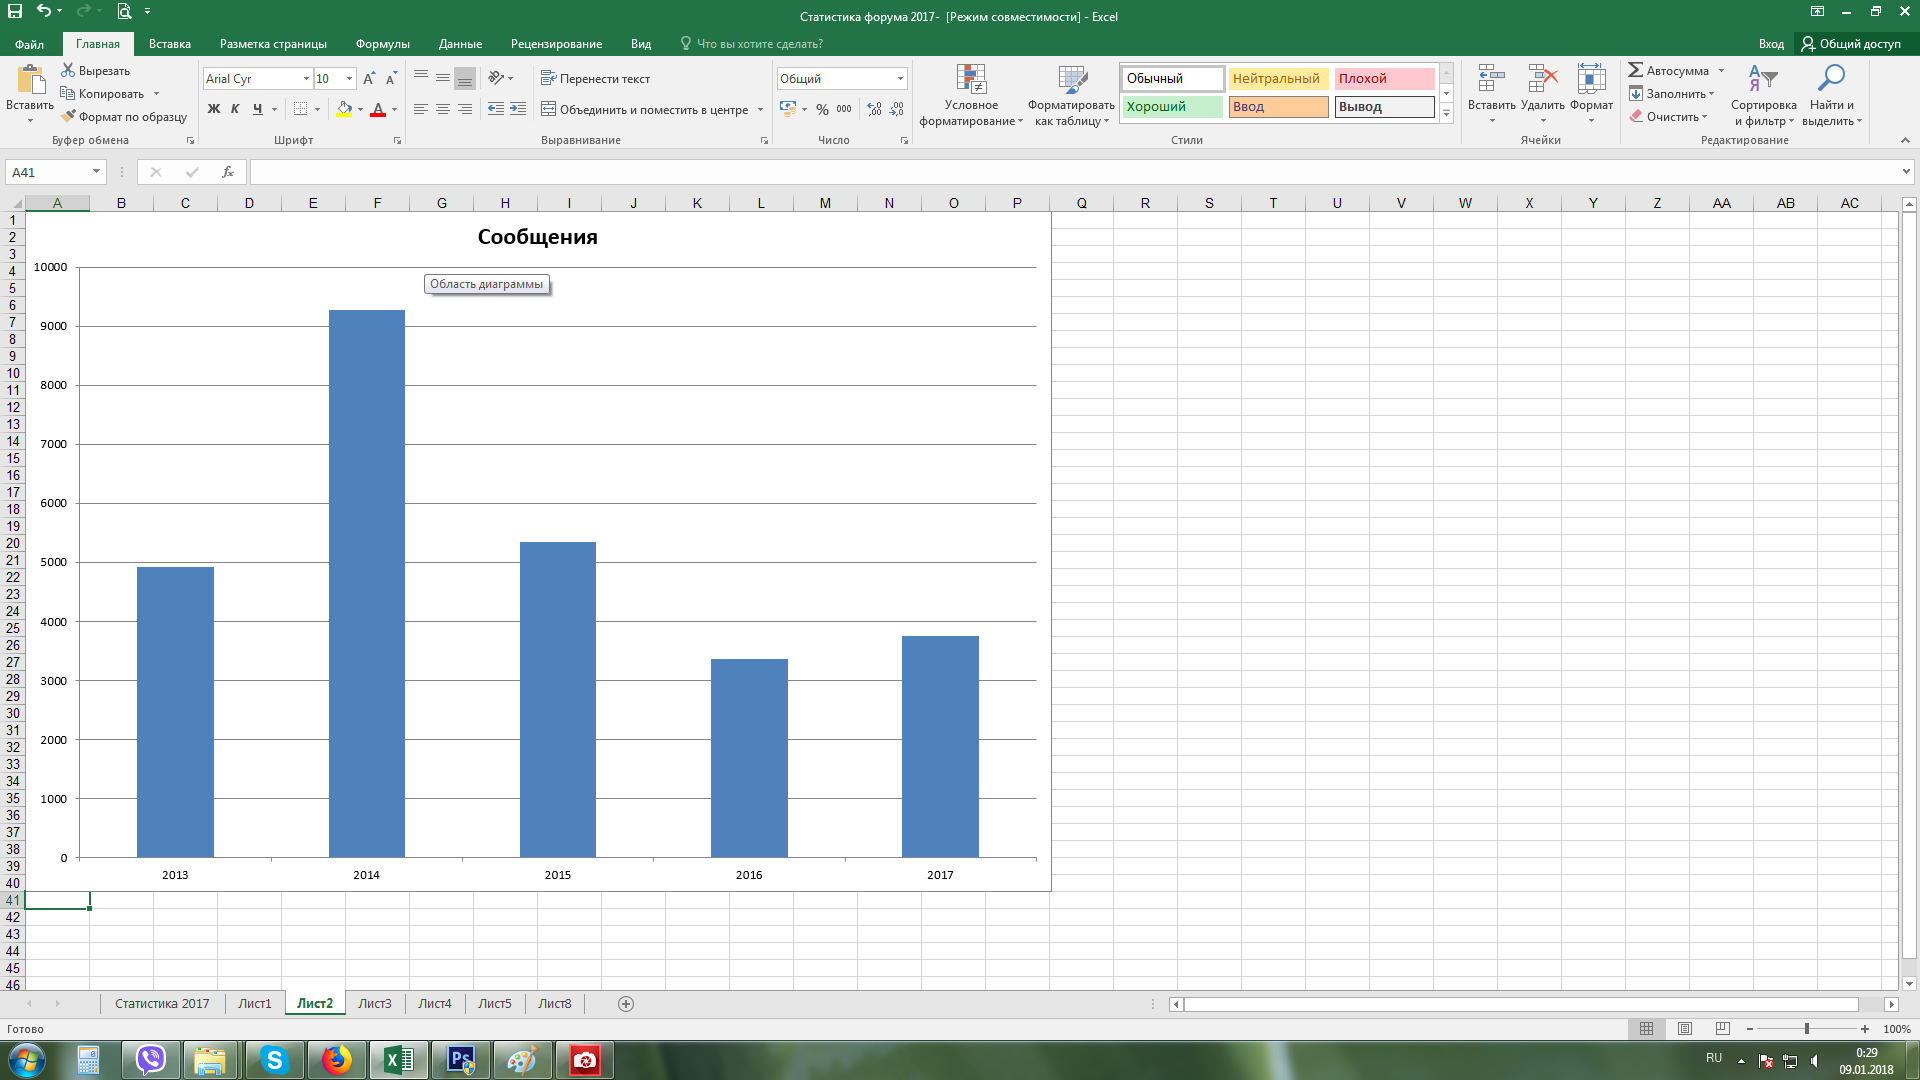Click Format as Table icon
This screenshot has height=1080, width=1920.
[x=1072, y=80]
